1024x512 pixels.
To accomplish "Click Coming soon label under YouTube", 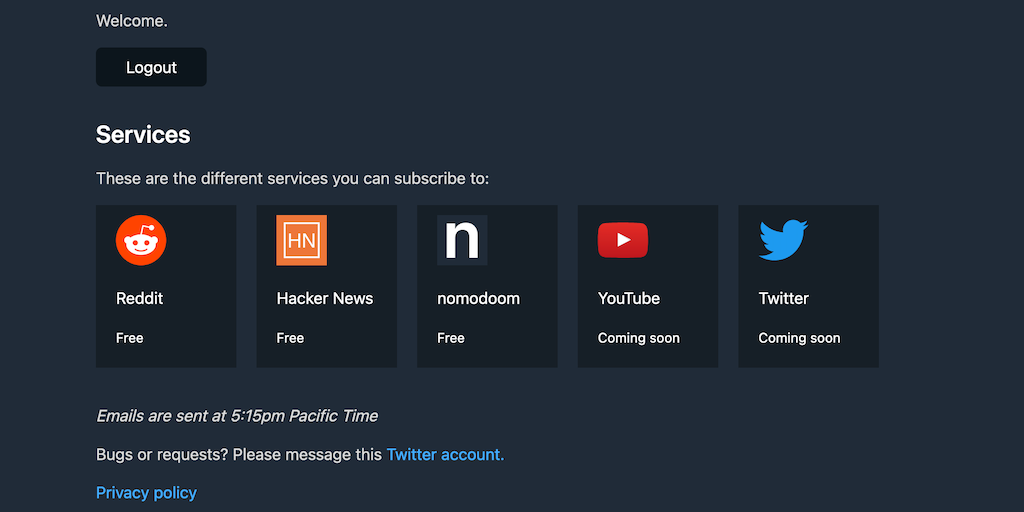I will [x=639, y=338].
